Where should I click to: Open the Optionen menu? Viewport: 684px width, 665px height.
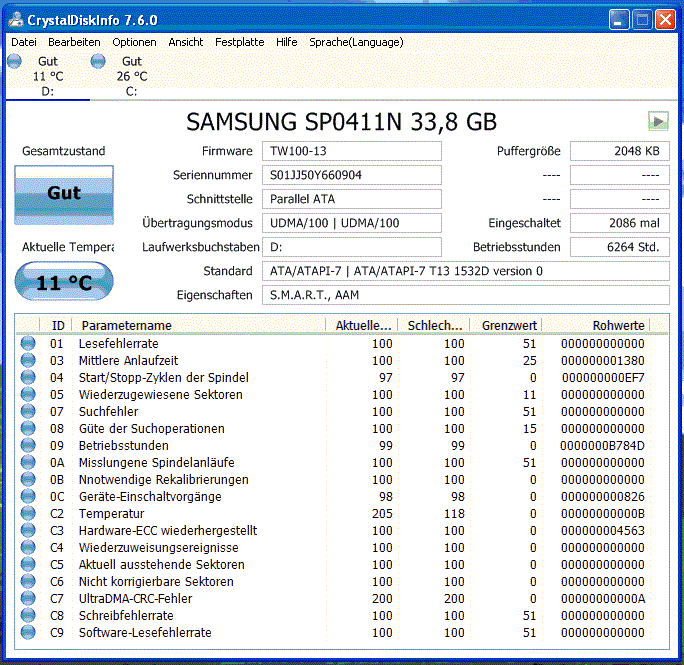[134, 42]
